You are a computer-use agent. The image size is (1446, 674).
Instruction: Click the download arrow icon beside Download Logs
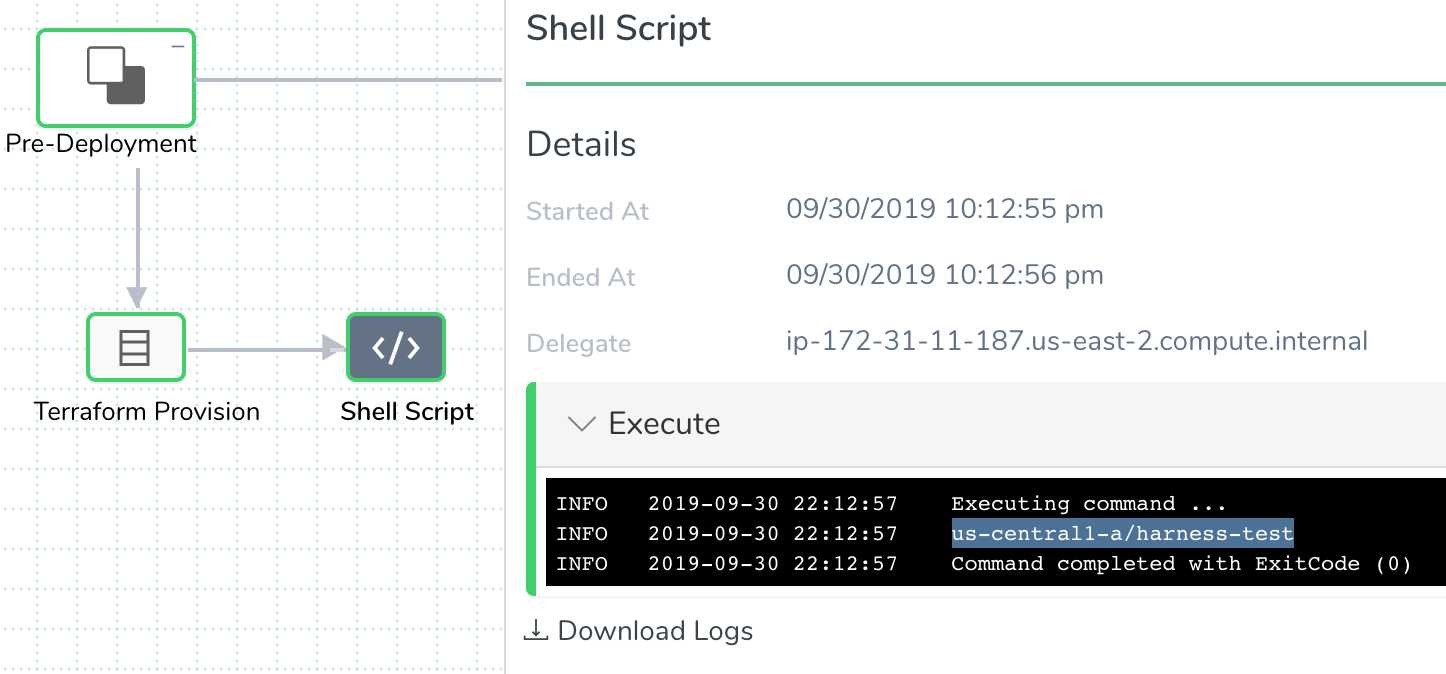click(x=537, y=630)
